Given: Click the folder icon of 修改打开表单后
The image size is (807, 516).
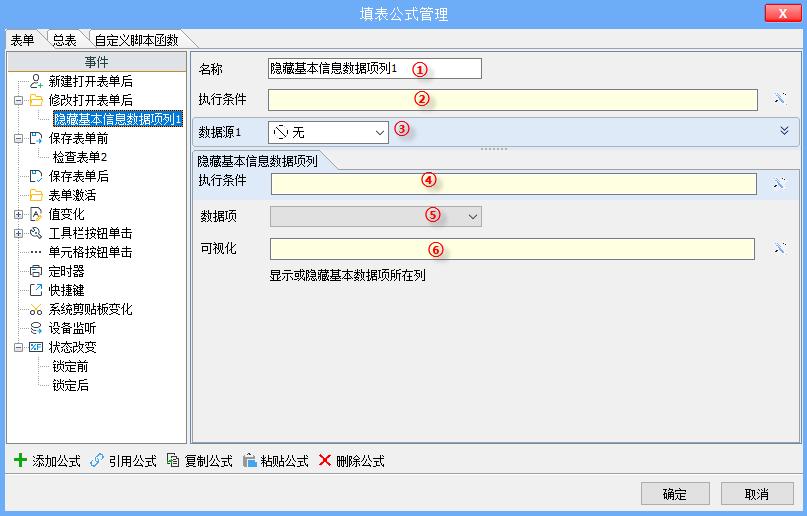Looking at the screenshot, I should tap(36, 100).
